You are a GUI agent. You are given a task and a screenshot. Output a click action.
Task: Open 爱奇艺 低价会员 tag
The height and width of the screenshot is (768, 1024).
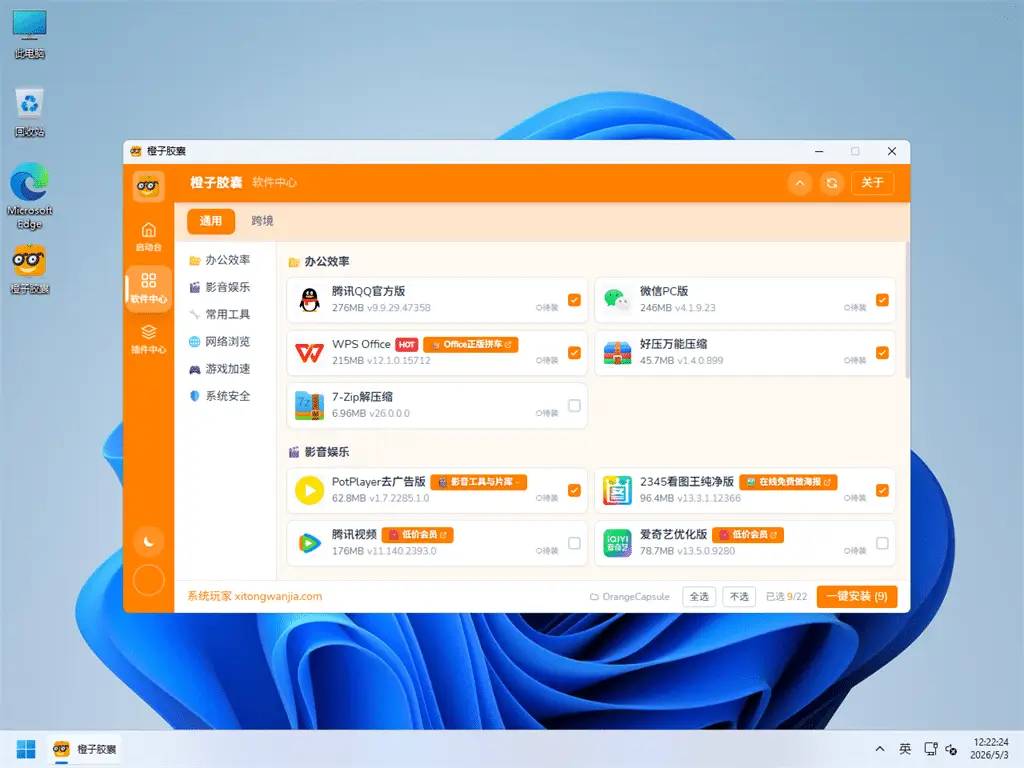click(748, 535)
